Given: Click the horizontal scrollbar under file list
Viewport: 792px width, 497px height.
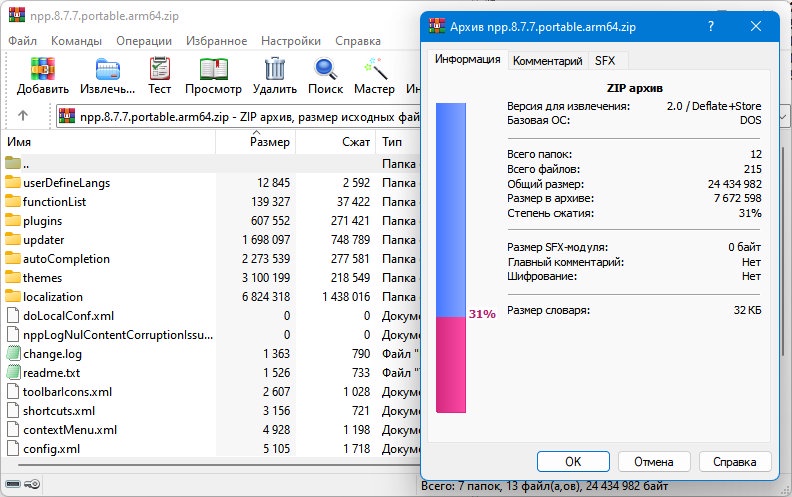Looking at the screenshot, I should pos(219,465).
